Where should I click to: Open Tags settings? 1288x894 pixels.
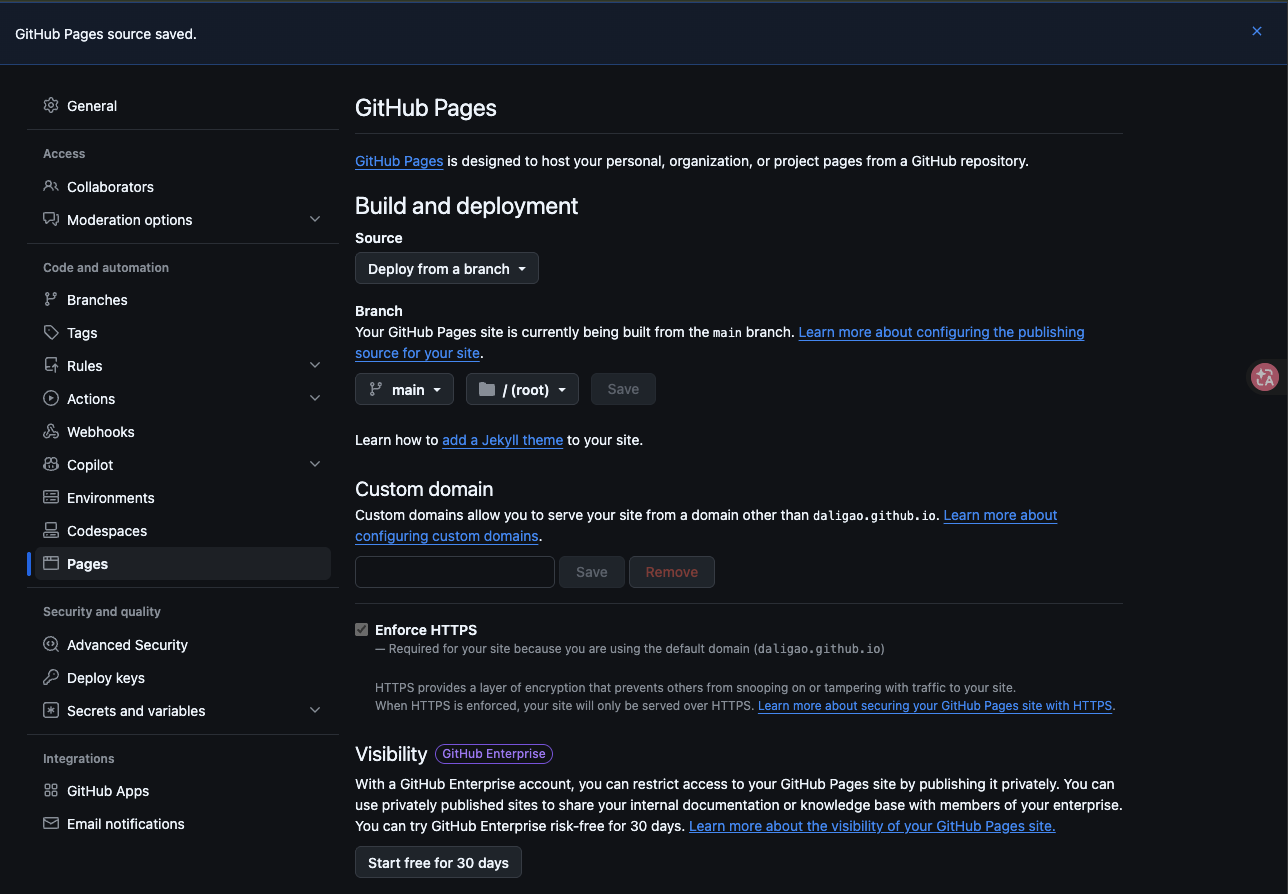183,332
